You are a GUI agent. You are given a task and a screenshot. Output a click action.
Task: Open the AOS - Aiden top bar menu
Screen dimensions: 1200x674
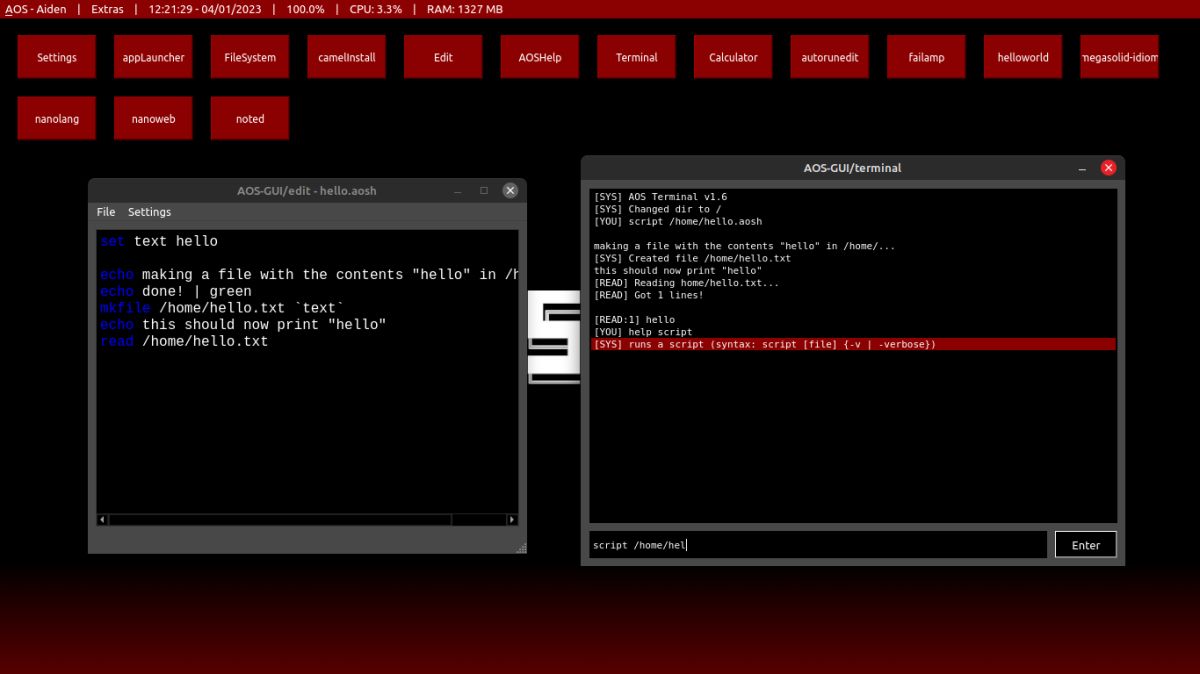(x=36, y=9)
